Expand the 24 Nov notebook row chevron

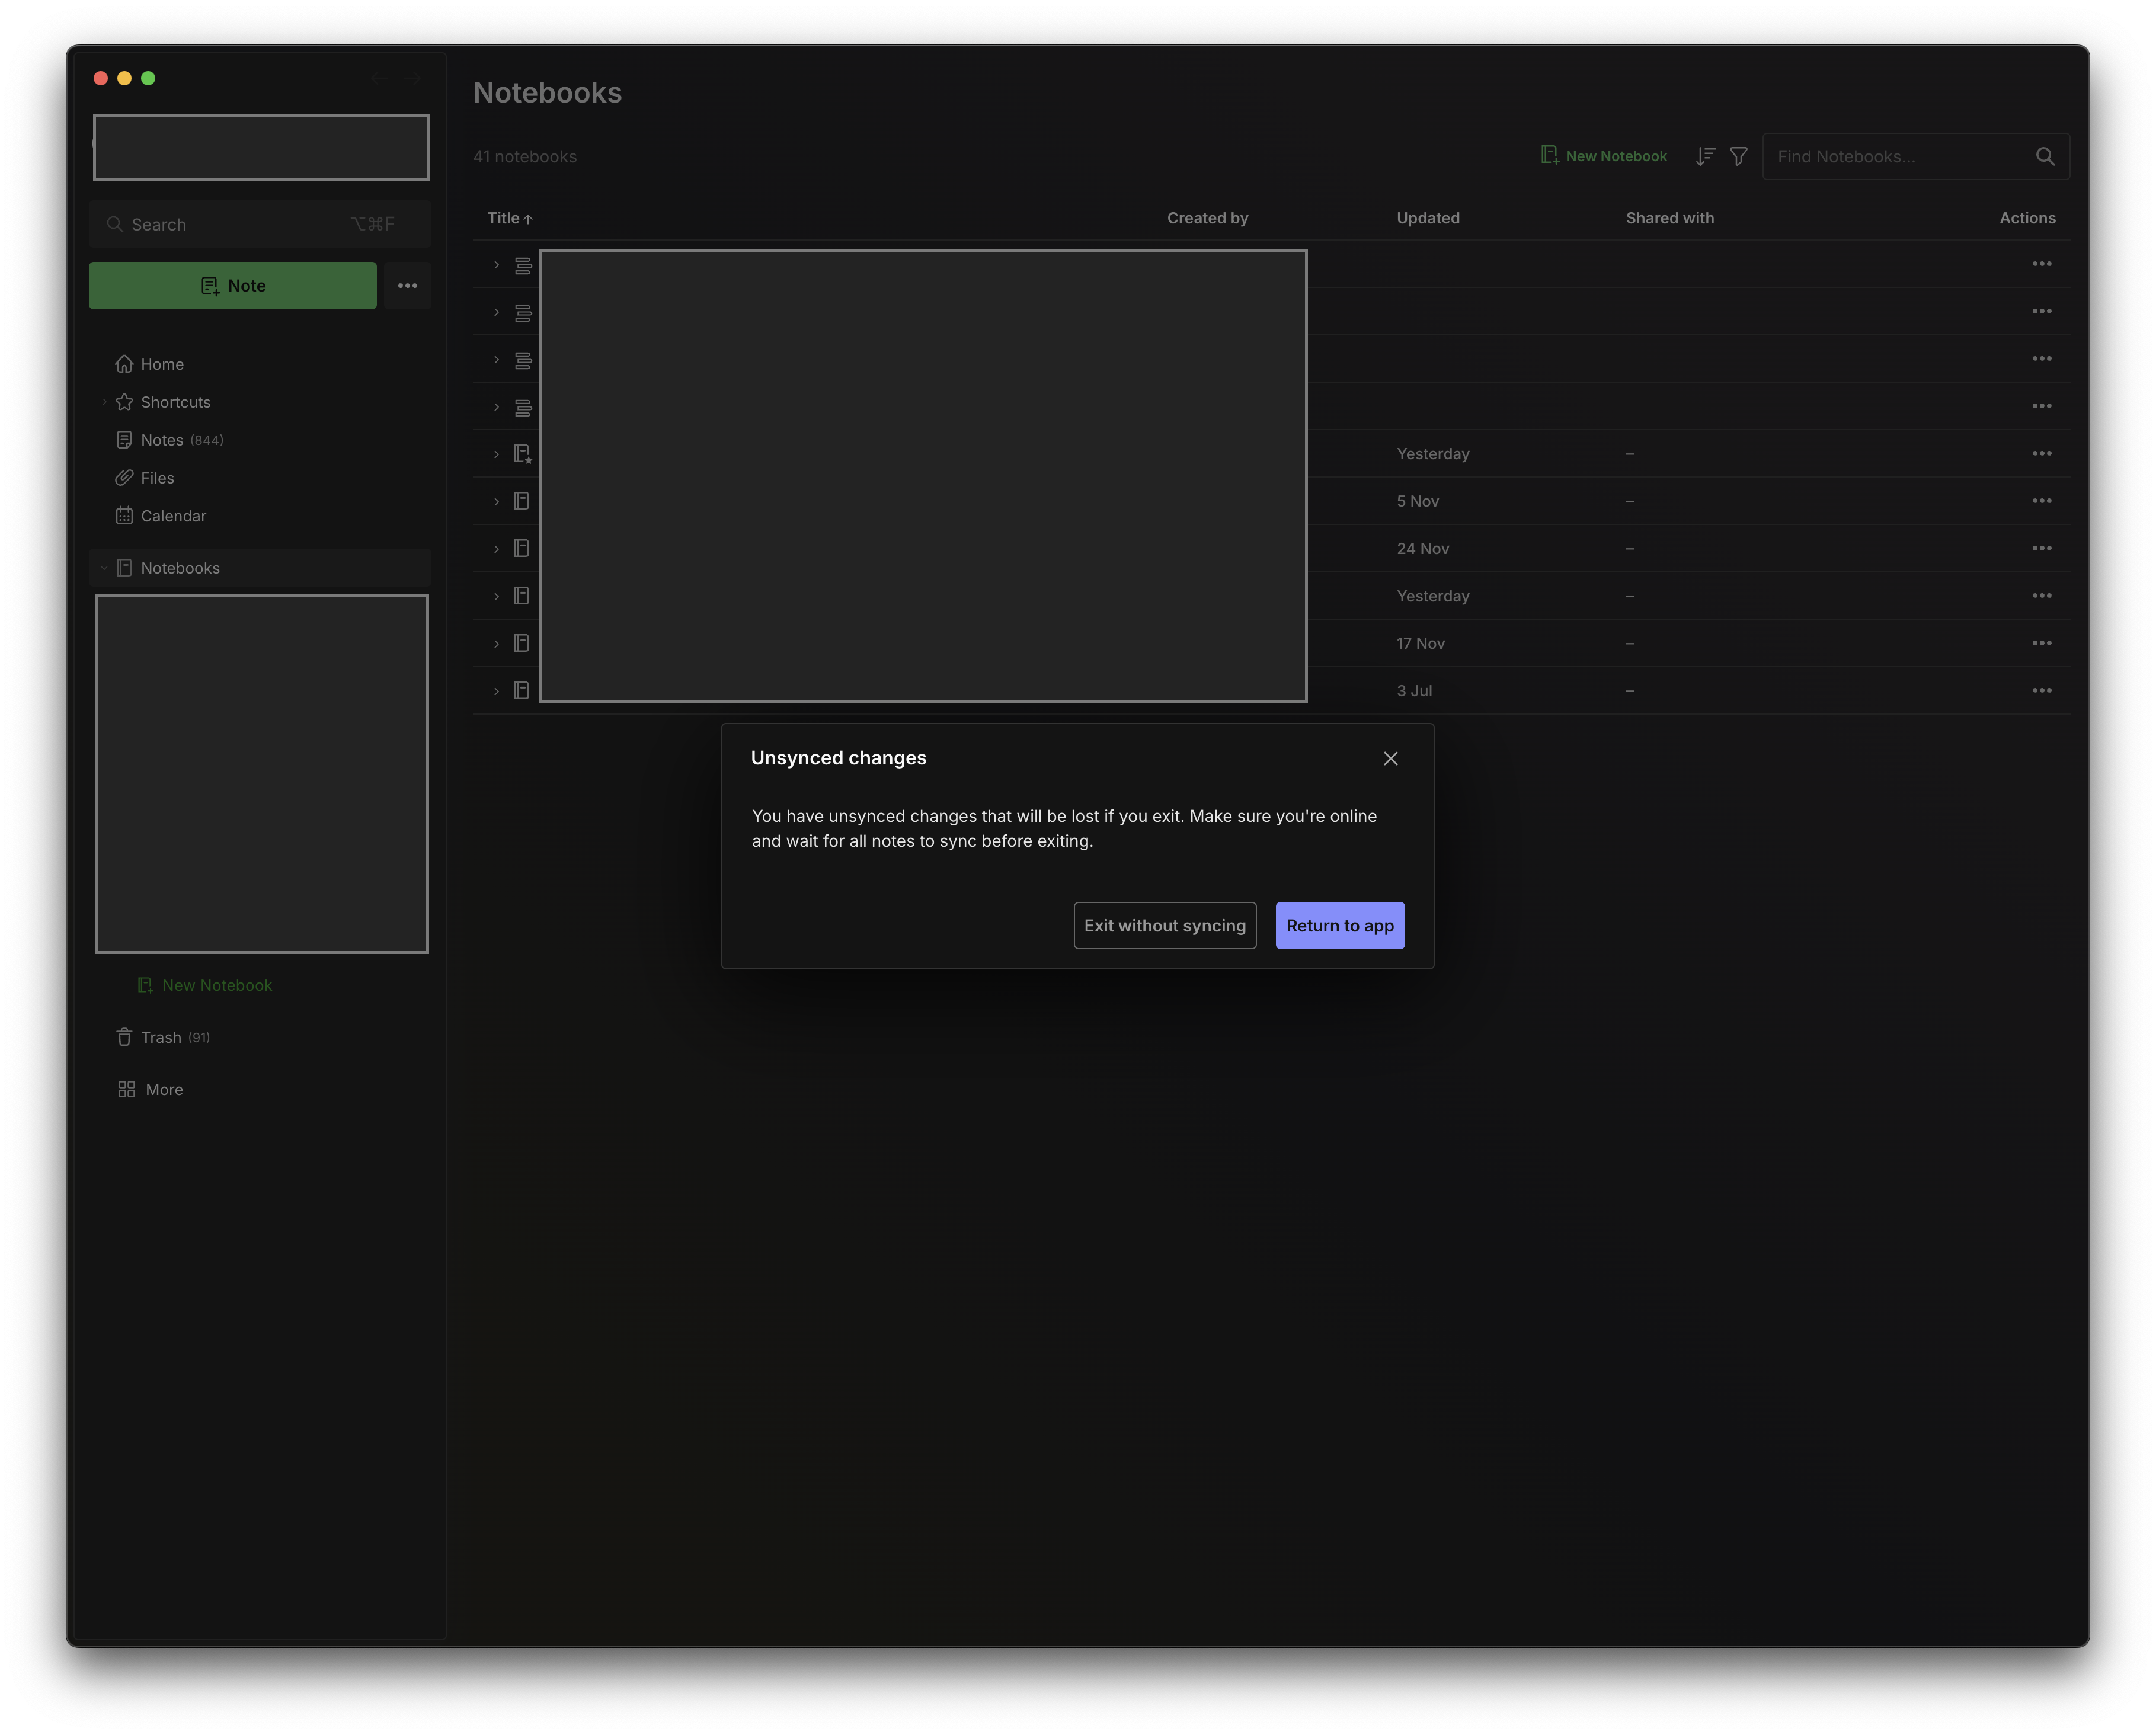(x=496, y=549)
